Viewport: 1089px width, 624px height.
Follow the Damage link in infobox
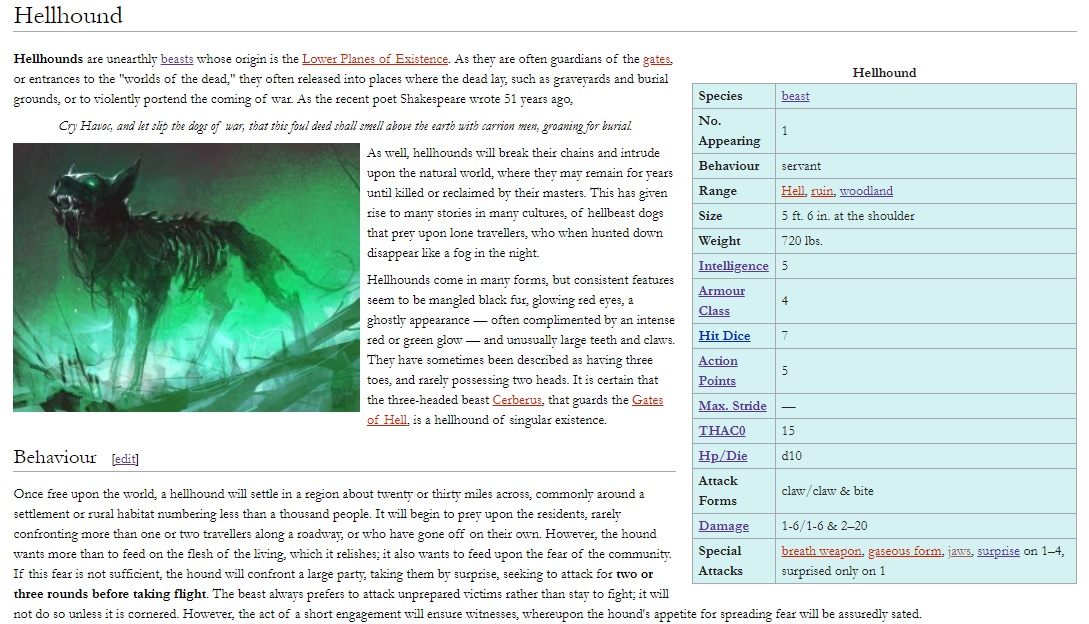click(724, 526)
